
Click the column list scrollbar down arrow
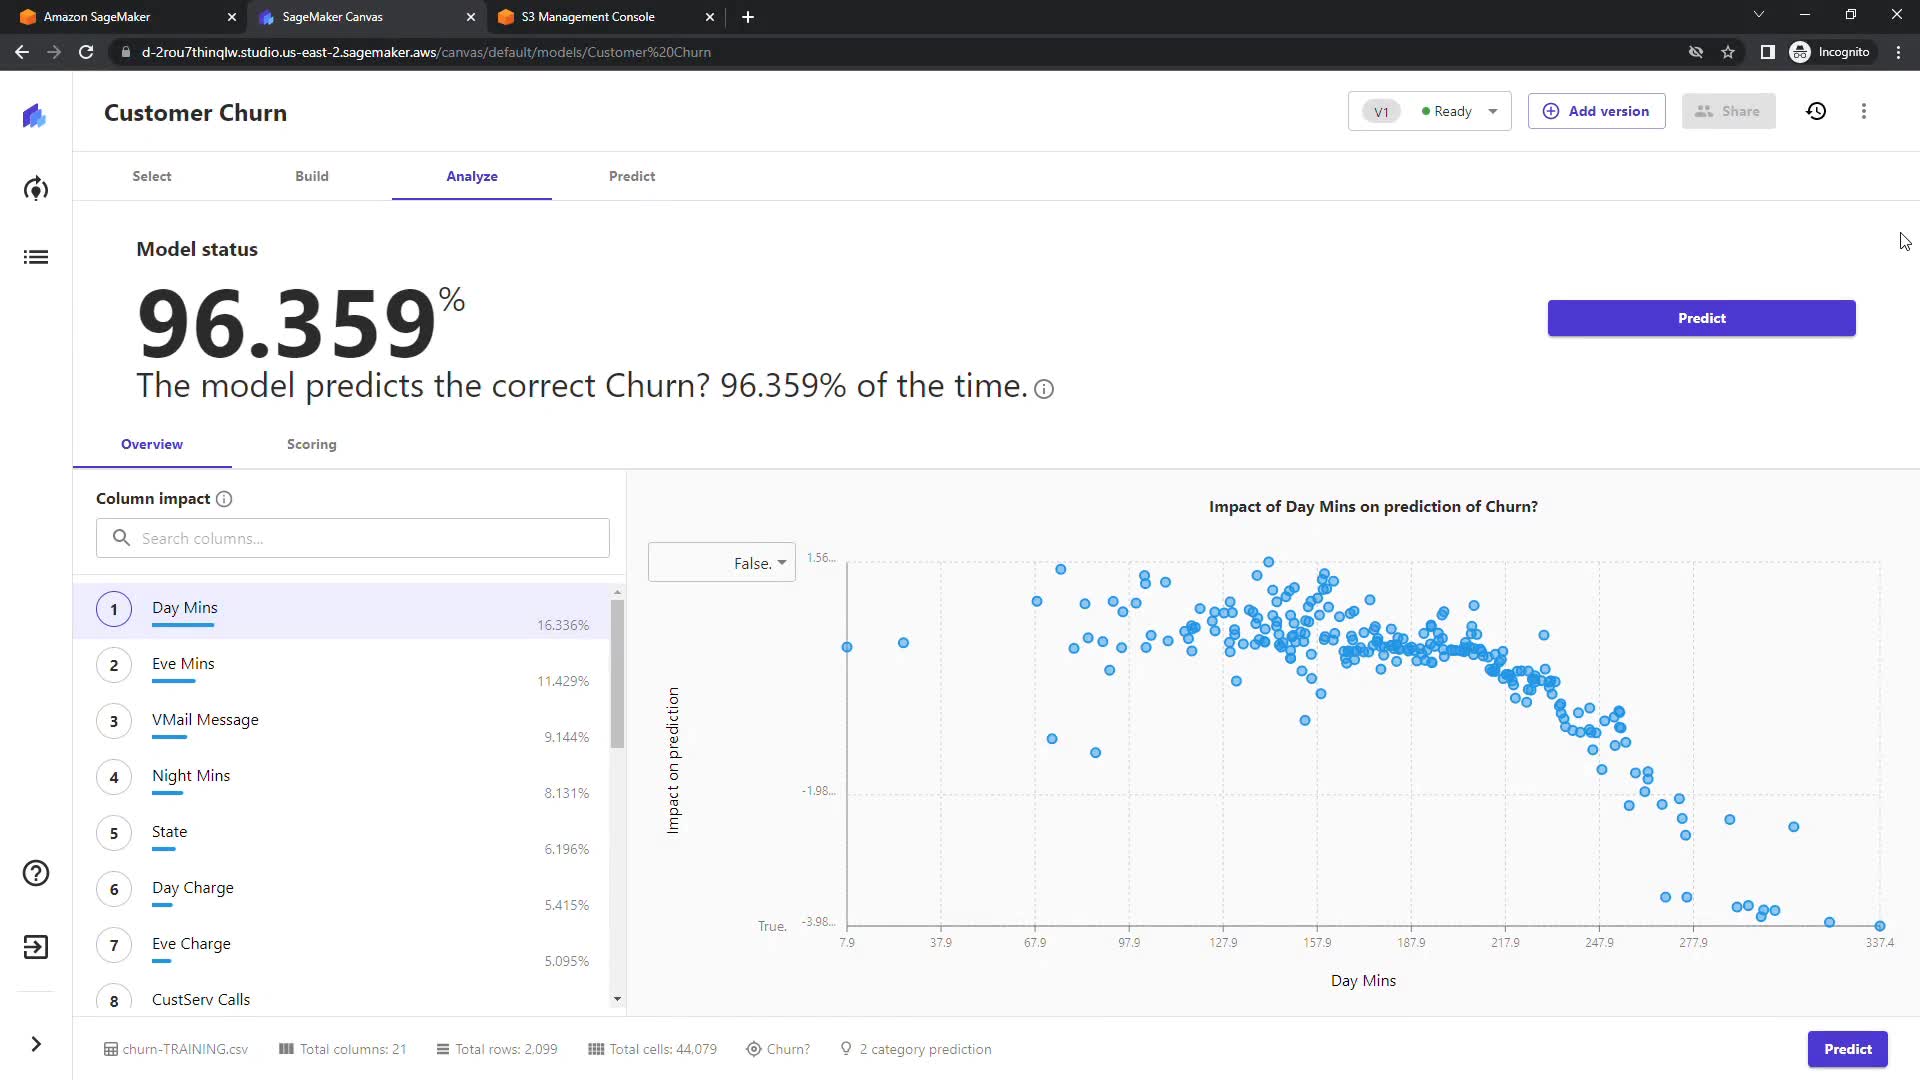(617, 999)
